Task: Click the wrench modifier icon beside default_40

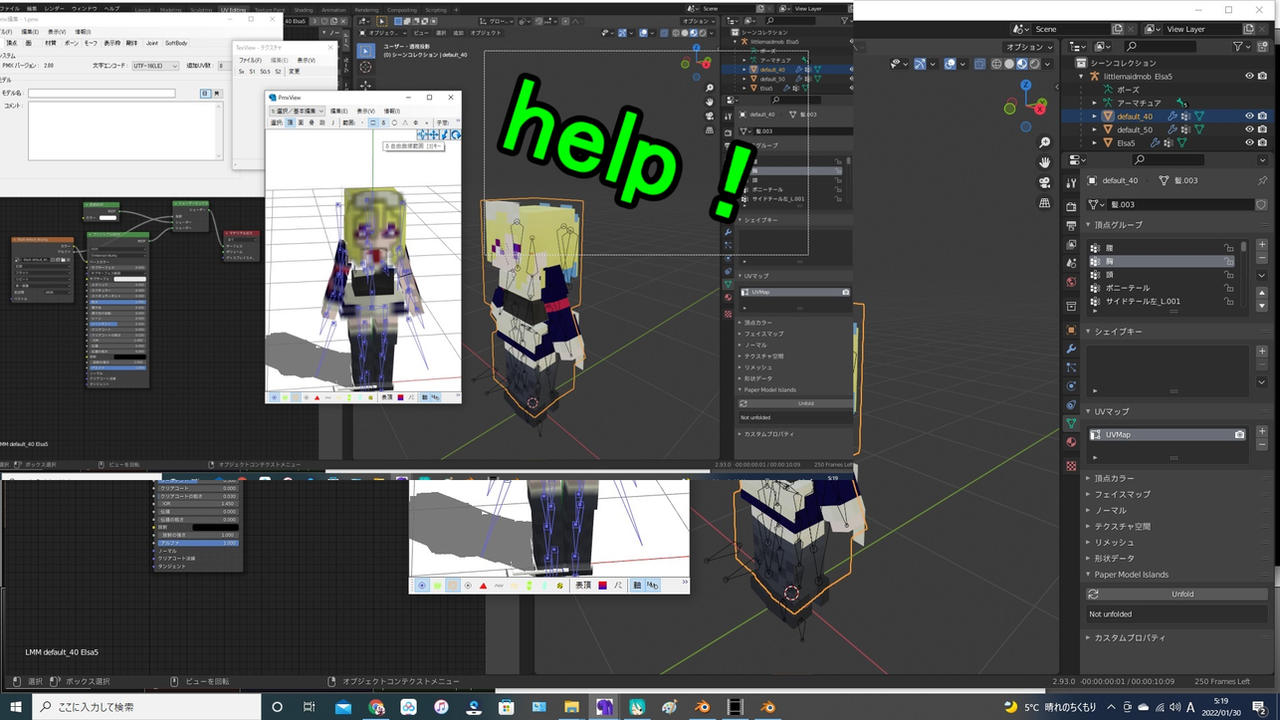Action: tap(1172, 116)
